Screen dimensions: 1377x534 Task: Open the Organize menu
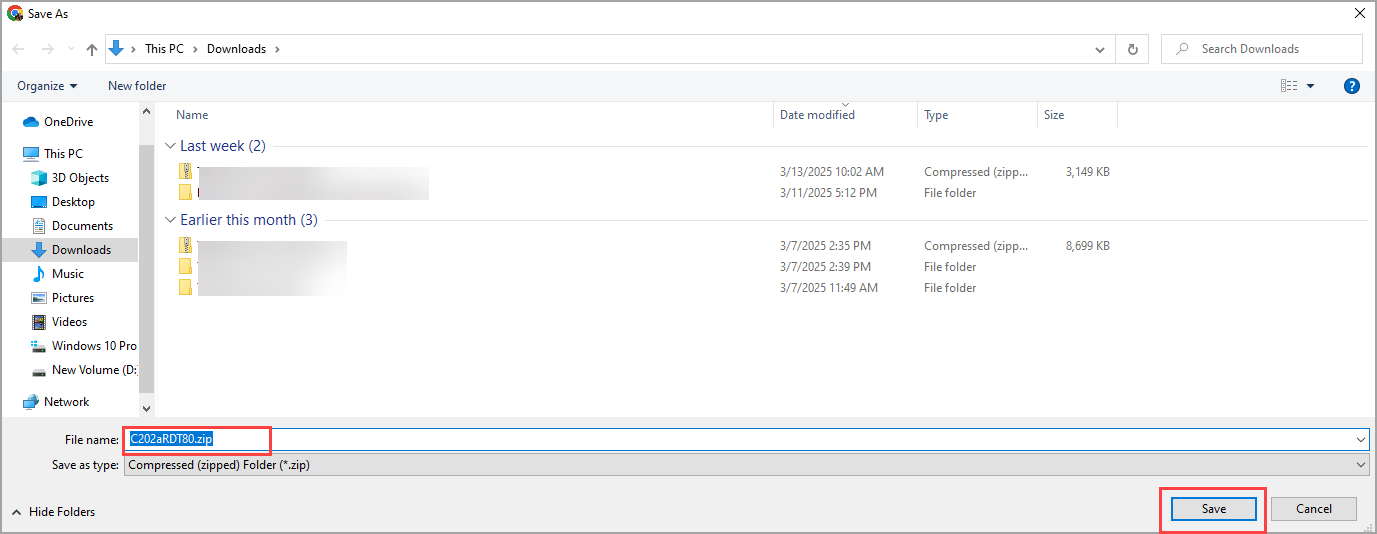(x=47, y=86)
